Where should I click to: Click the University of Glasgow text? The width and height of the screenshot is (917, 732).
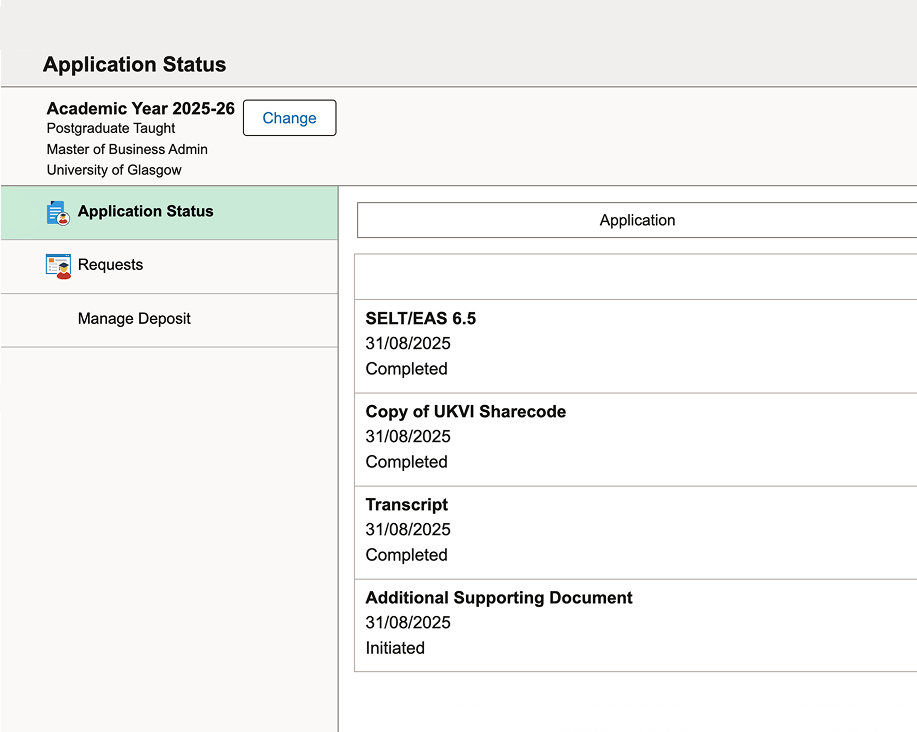(x=114, y=170)
